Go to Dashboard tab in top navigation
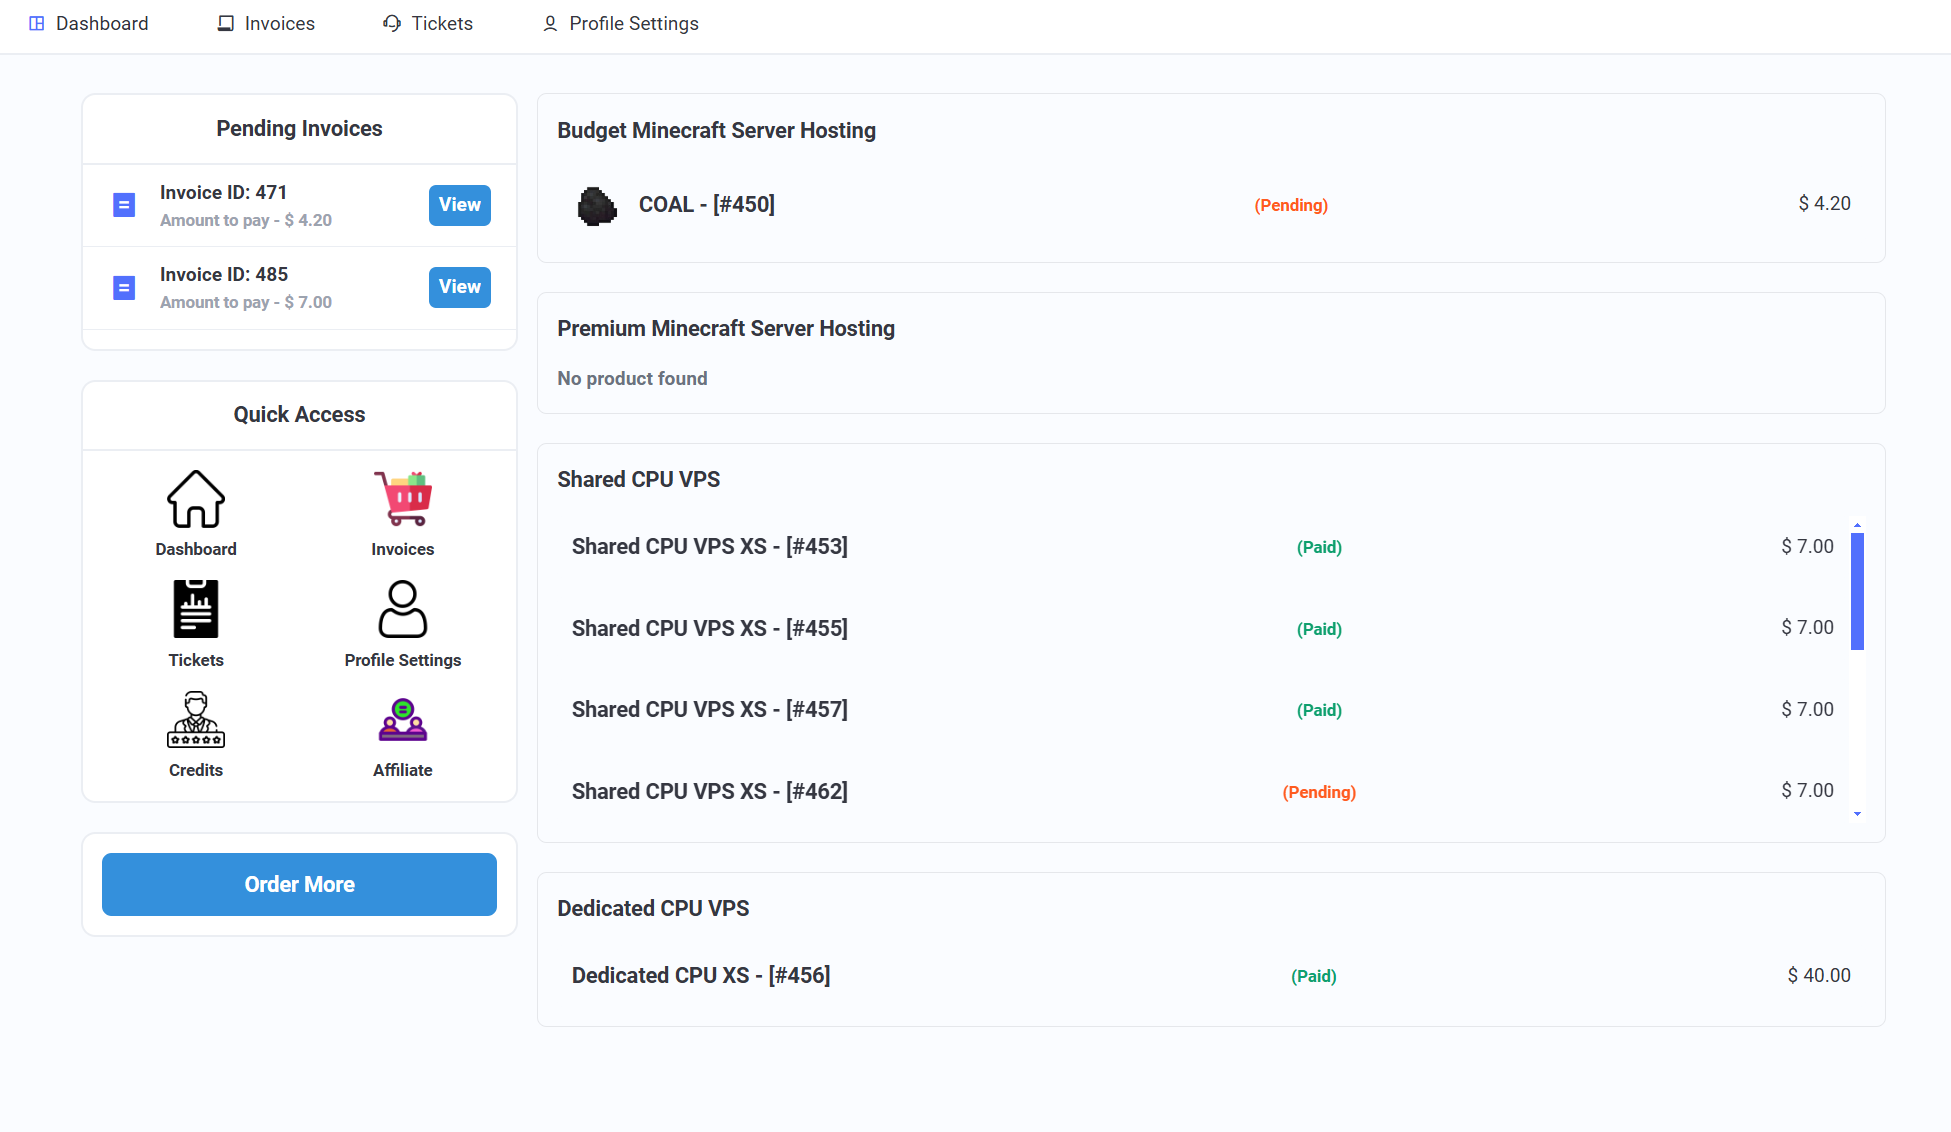This screenshot has width=1951, height=1132. point(89,23)
